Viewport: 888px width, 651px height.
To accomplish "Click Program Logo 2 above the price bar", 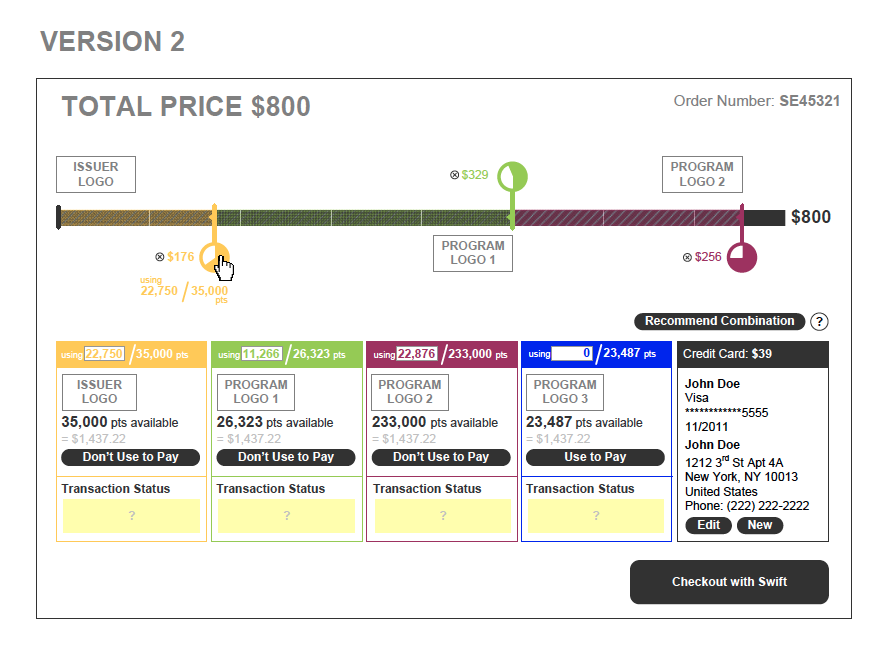I will [702, 174].
